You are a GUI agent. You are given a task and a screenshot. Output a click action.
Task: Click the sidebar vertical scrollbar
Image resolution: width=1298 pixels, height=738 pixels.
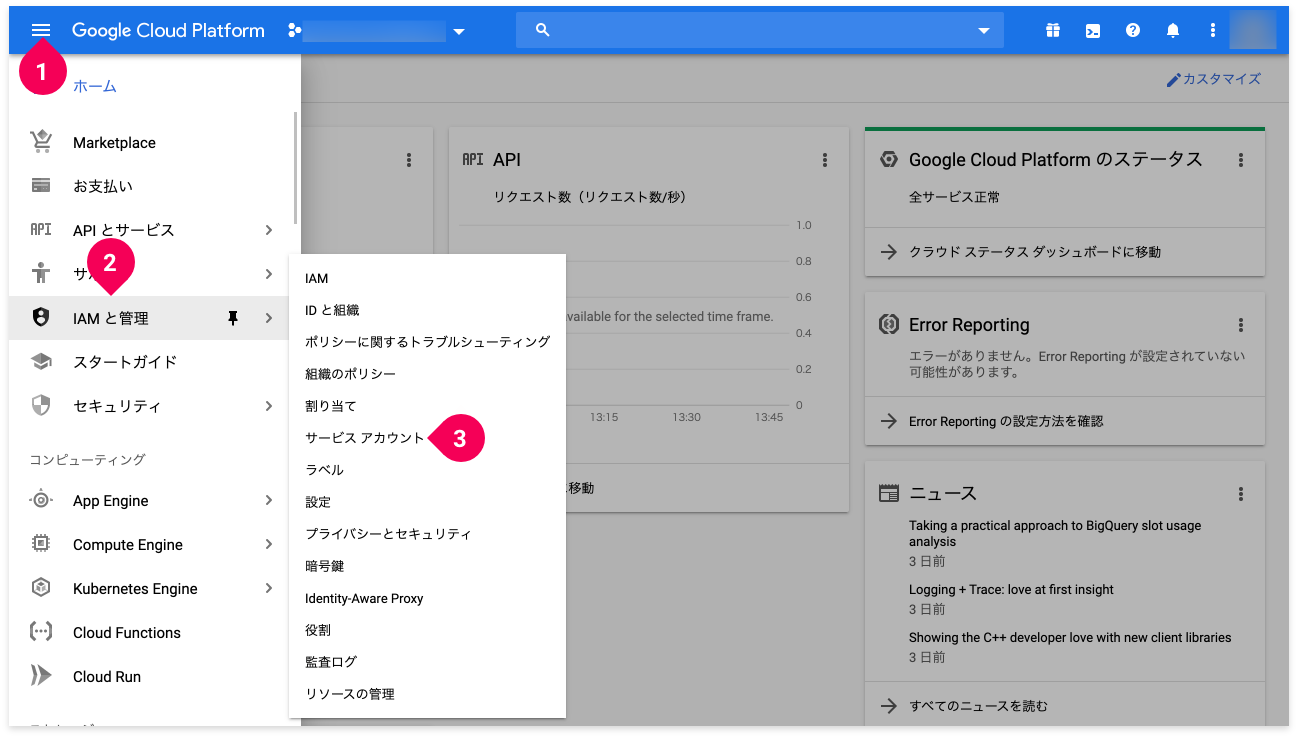coord(295,168)
